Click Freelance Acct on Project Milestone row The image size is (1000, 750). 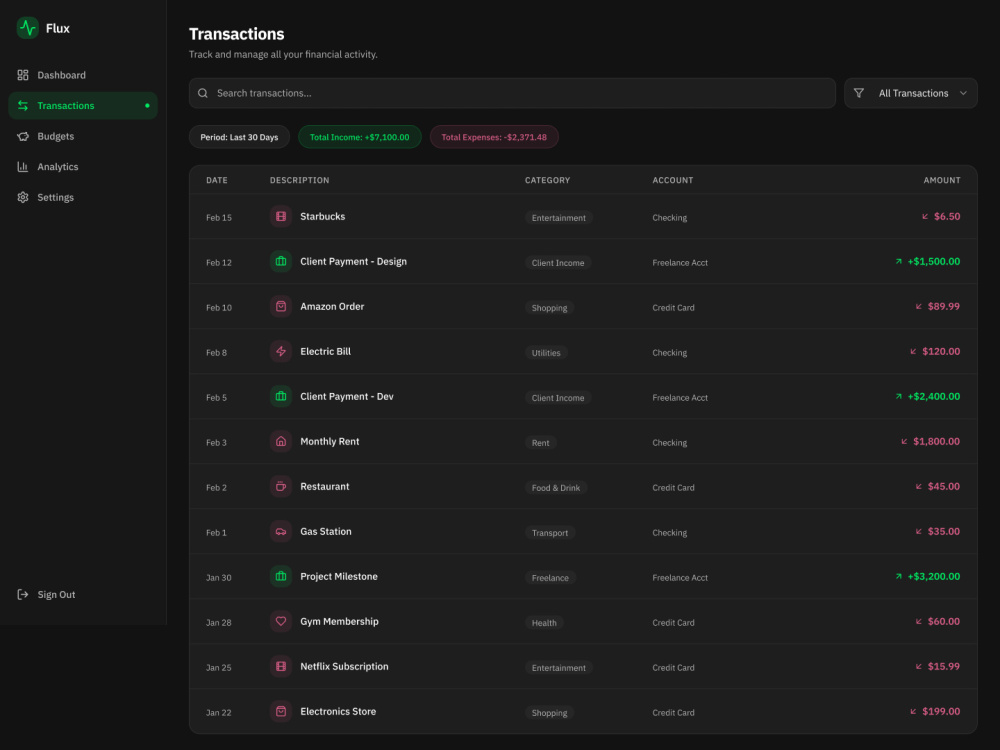680,578
